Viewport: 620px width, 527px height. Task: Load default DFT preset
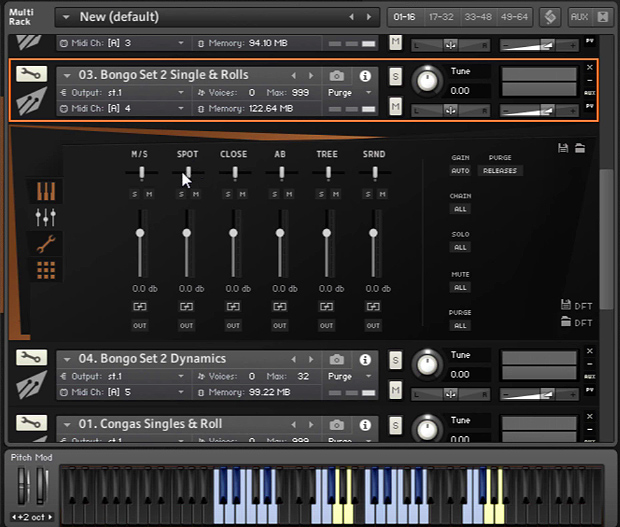577,322
